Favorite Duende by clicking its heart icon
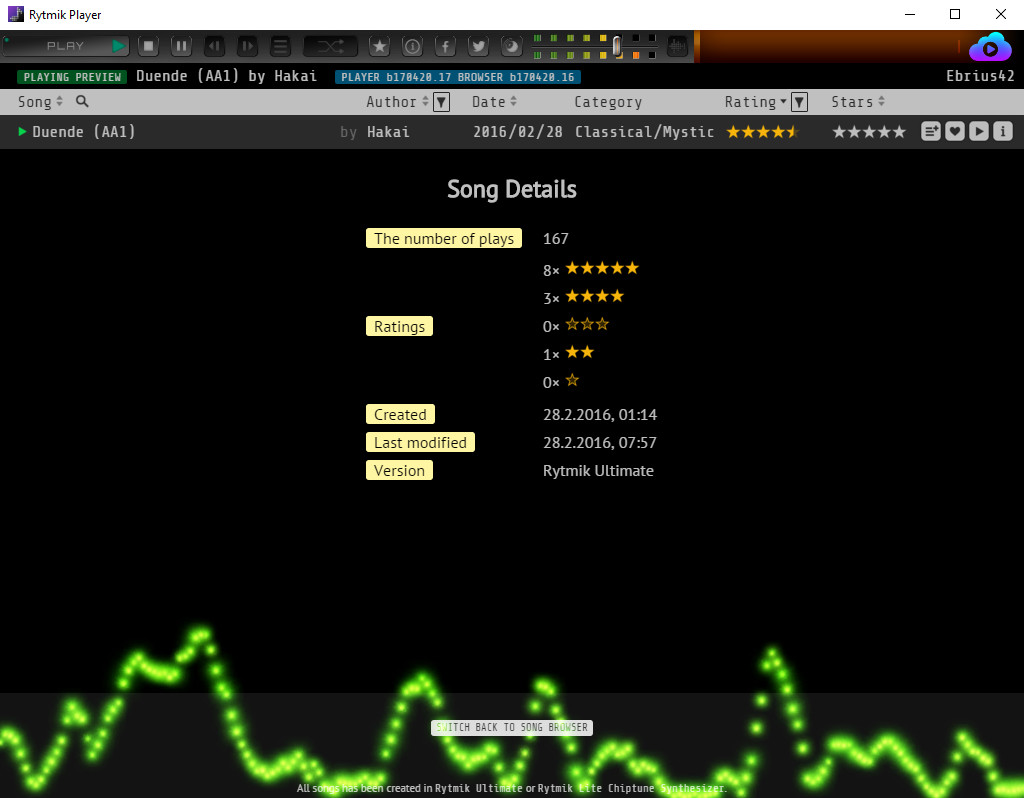Viewport: 1024px width, 798px height. (x=955, y=131)
